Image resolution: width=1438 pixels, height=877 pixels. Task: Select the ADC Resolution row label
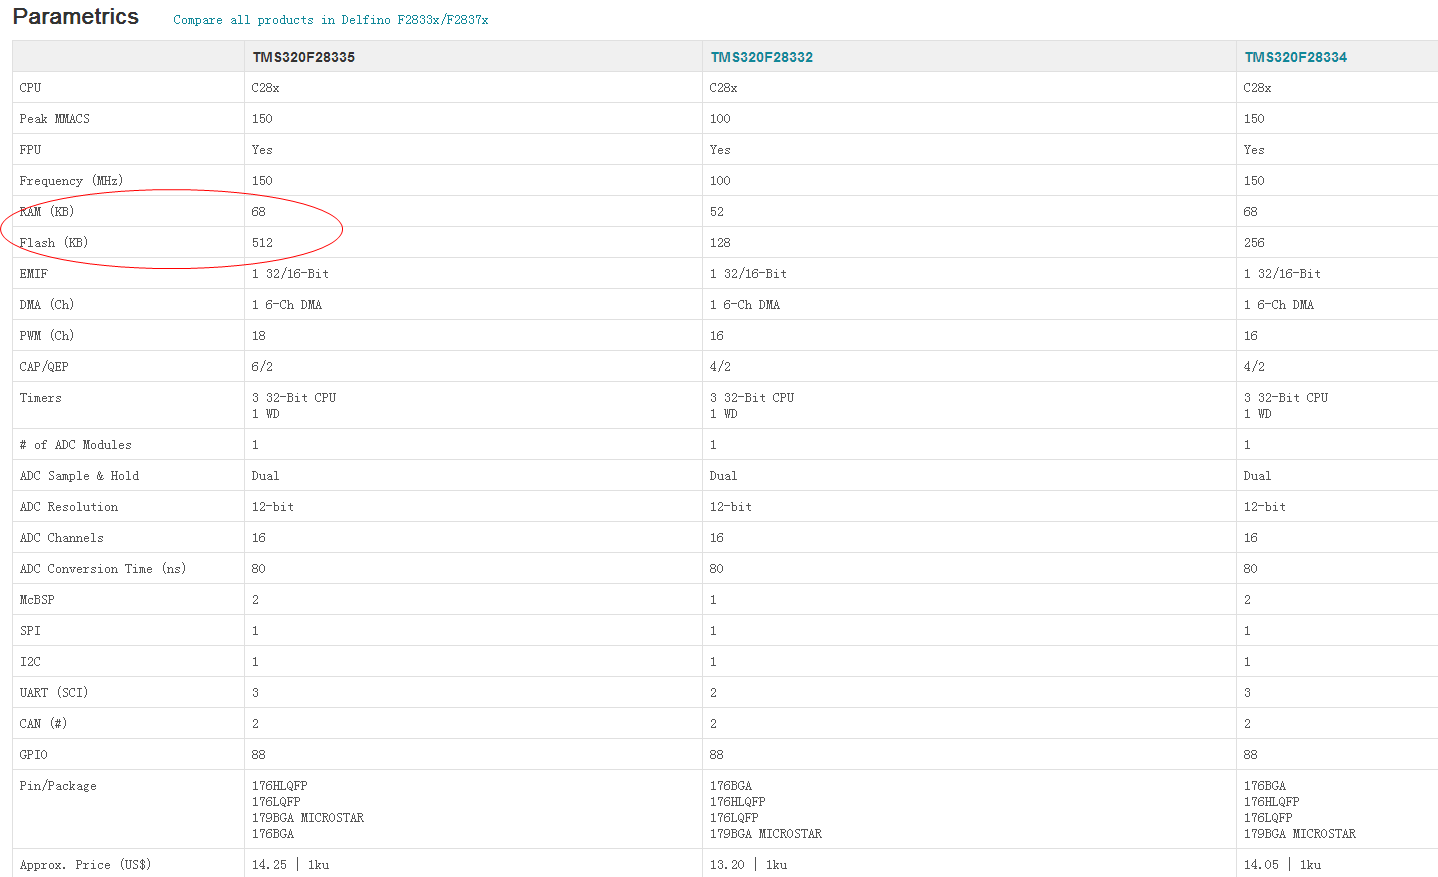68,507
